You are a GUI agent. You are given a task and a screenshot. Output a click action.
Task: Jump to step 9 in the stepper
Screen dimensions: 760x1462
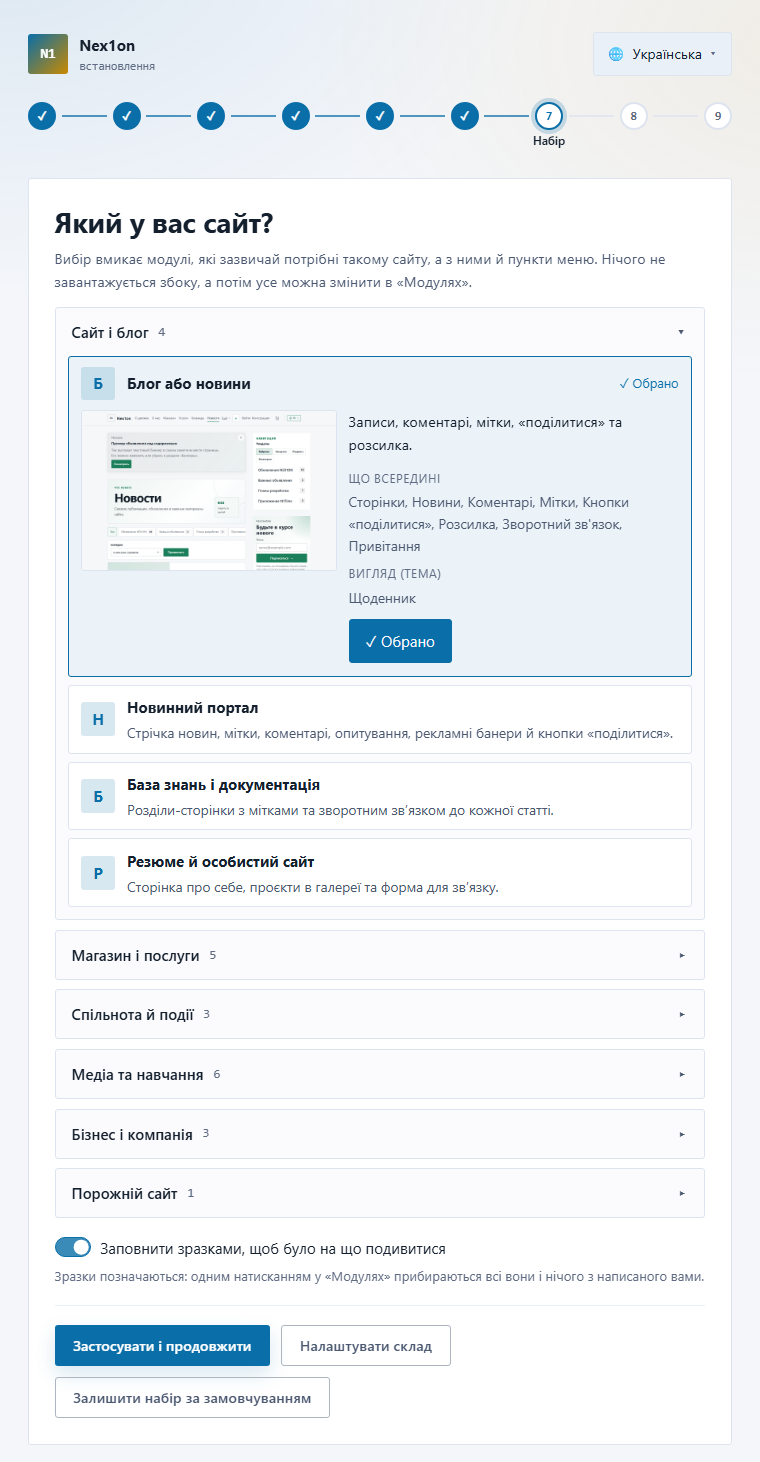click(x=718, y=116)
